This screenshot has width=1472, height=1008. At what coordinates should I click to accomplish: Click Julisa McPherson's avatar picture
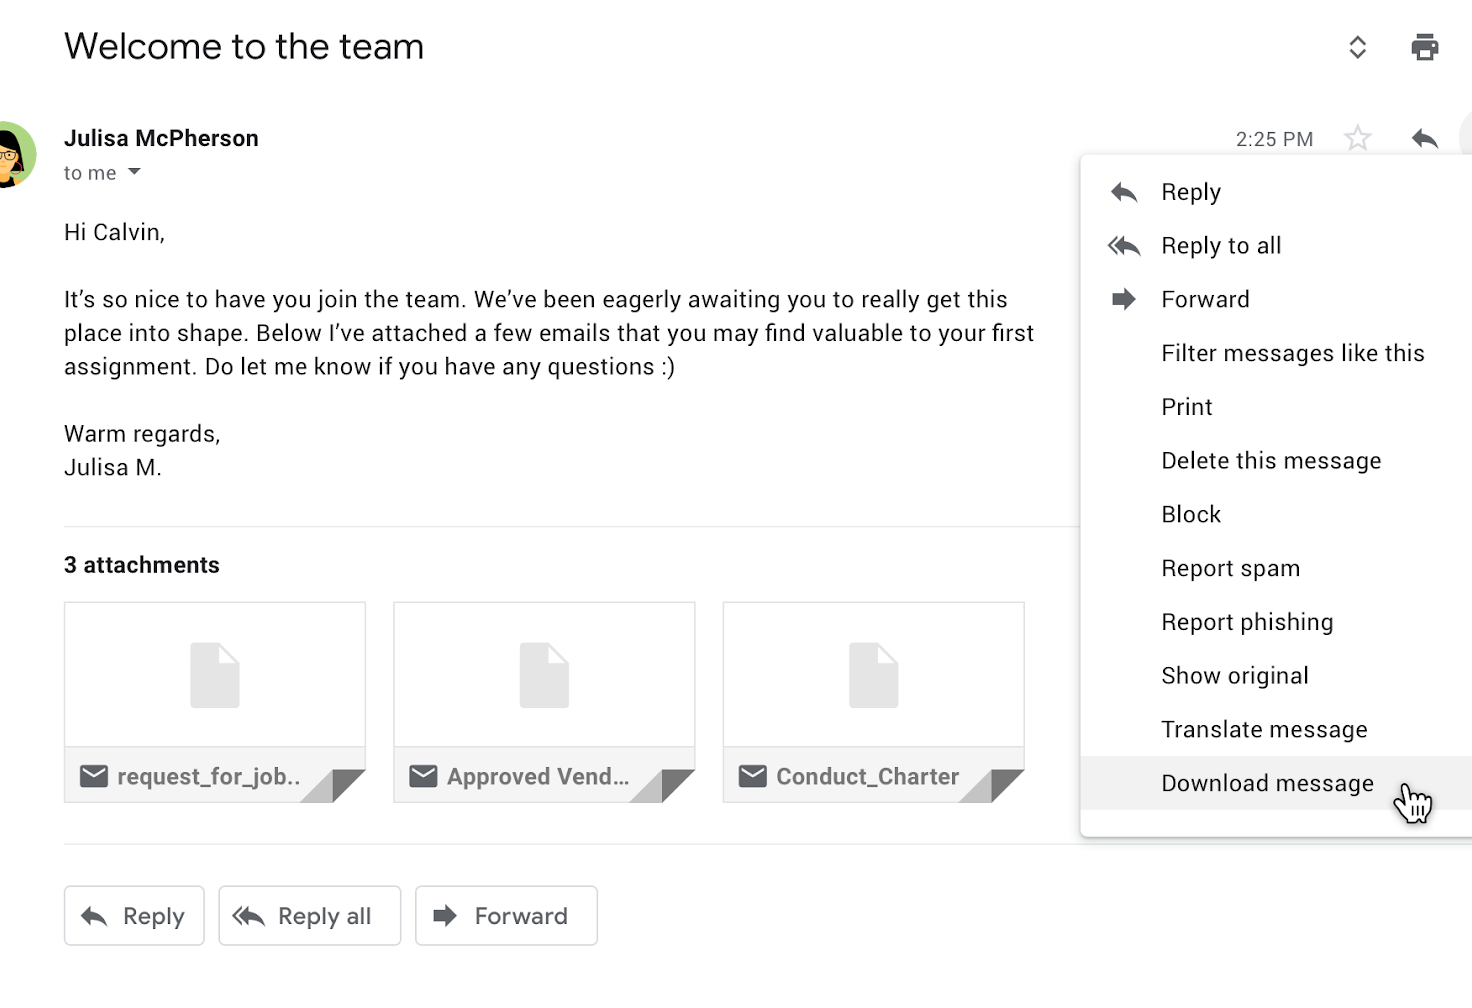click(x=14, y=155)
